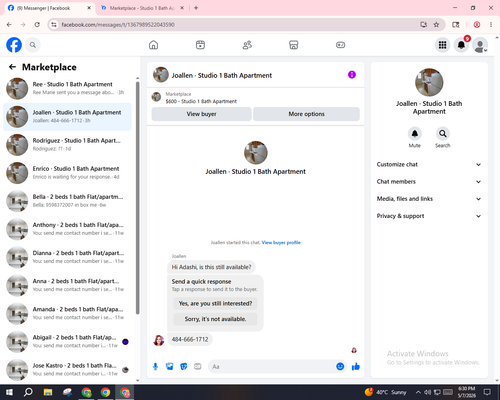Screen dimensions: 500x400
Task: Close the Marketplace browser tab
Action: (182, 8)
